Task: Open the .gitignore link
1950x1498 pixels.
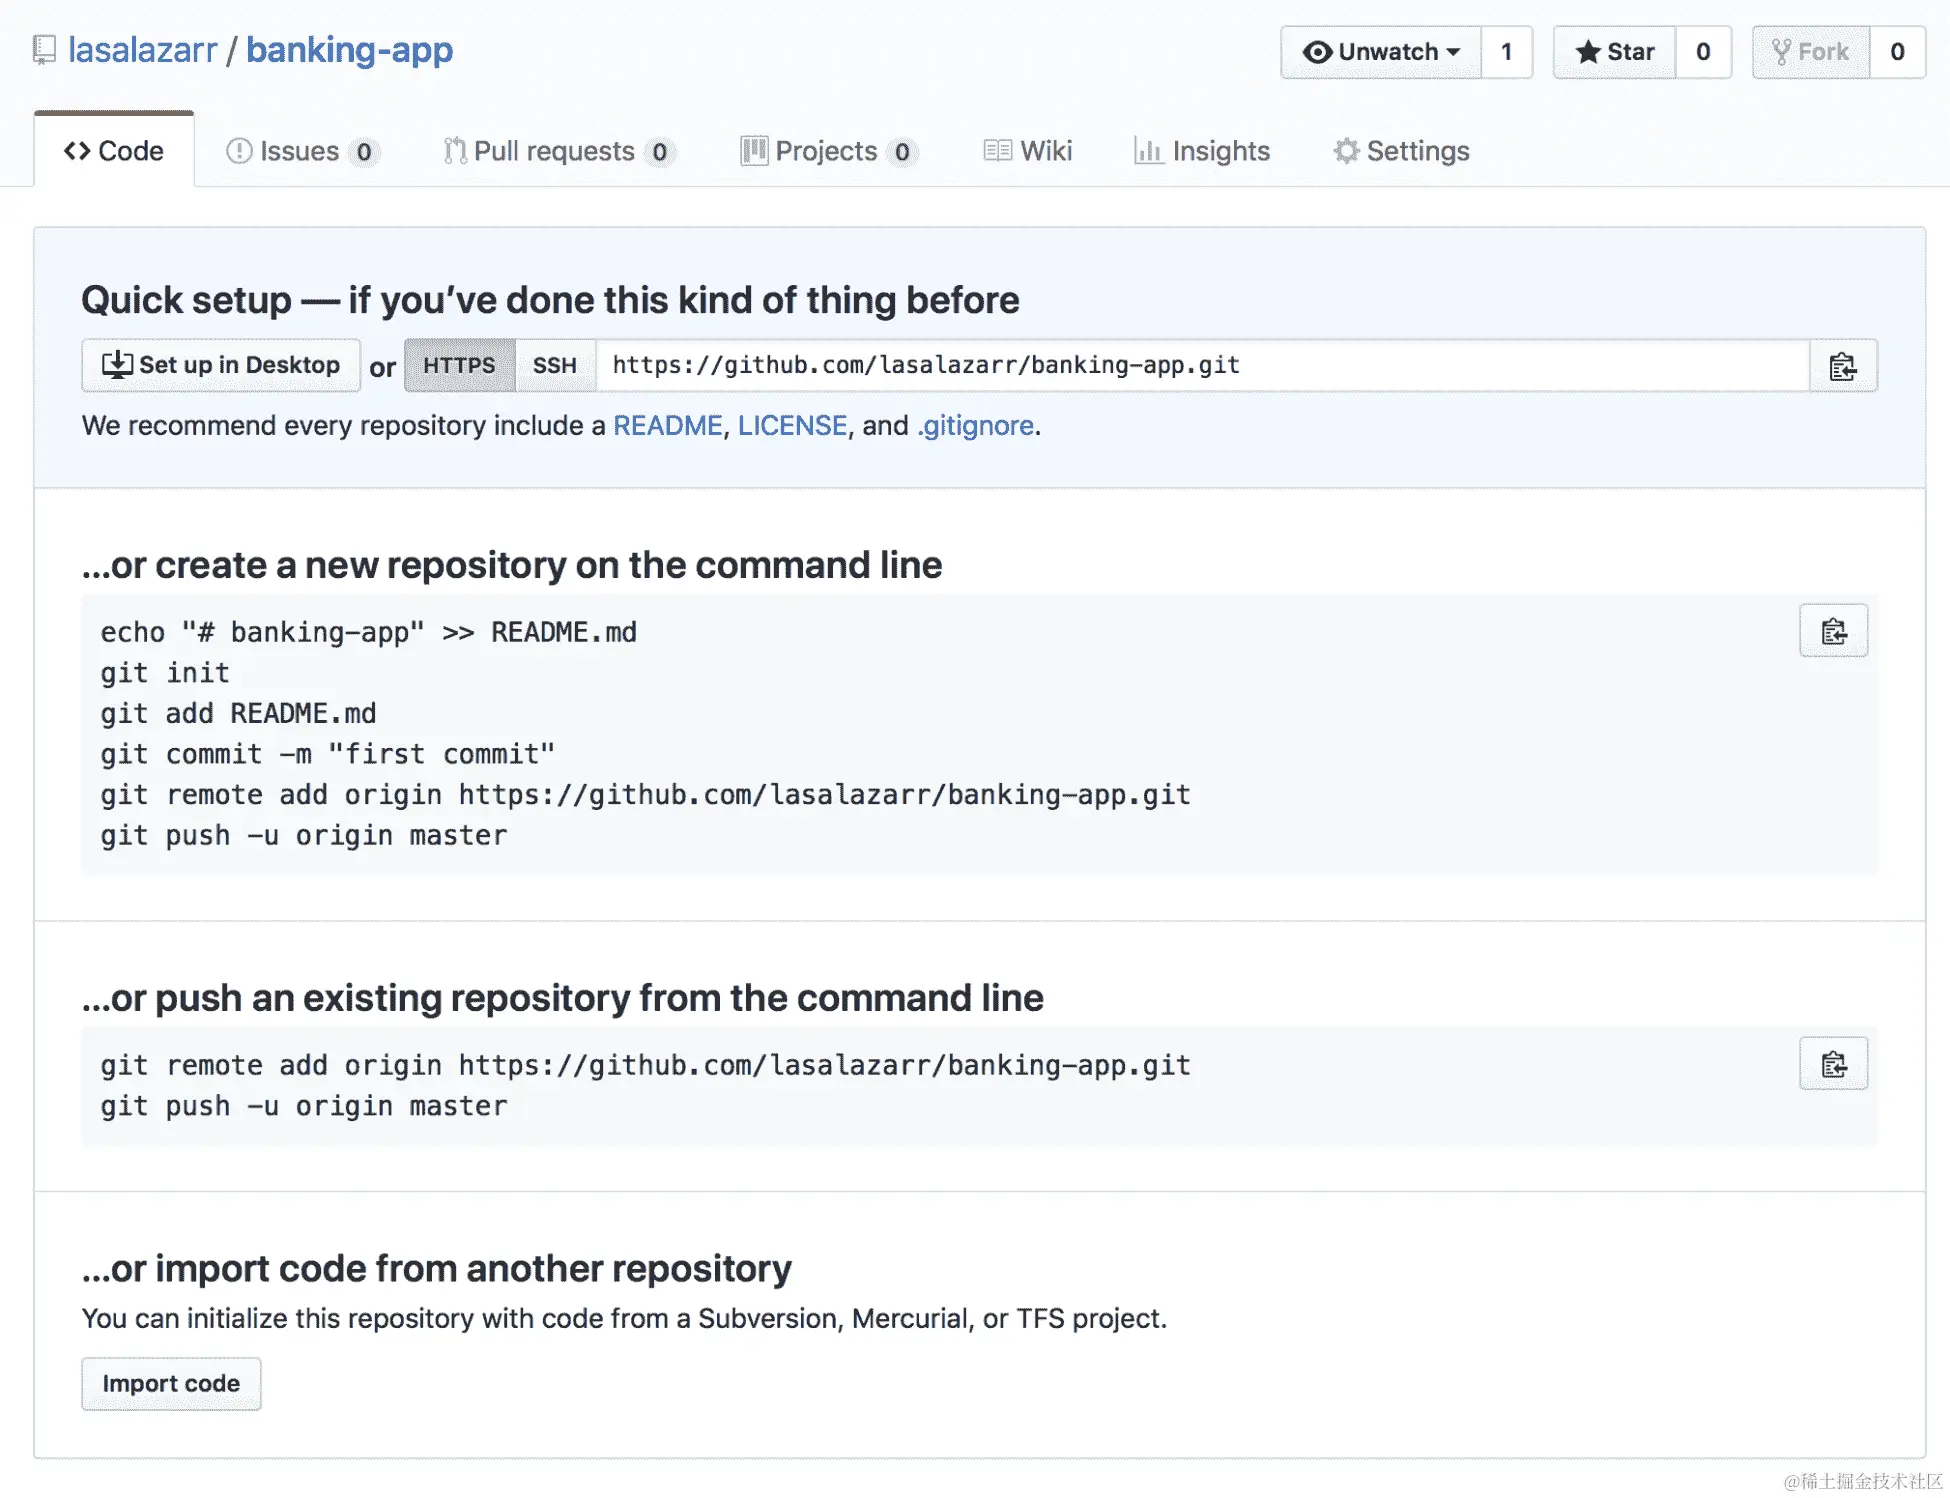Action: click(975, 426)
